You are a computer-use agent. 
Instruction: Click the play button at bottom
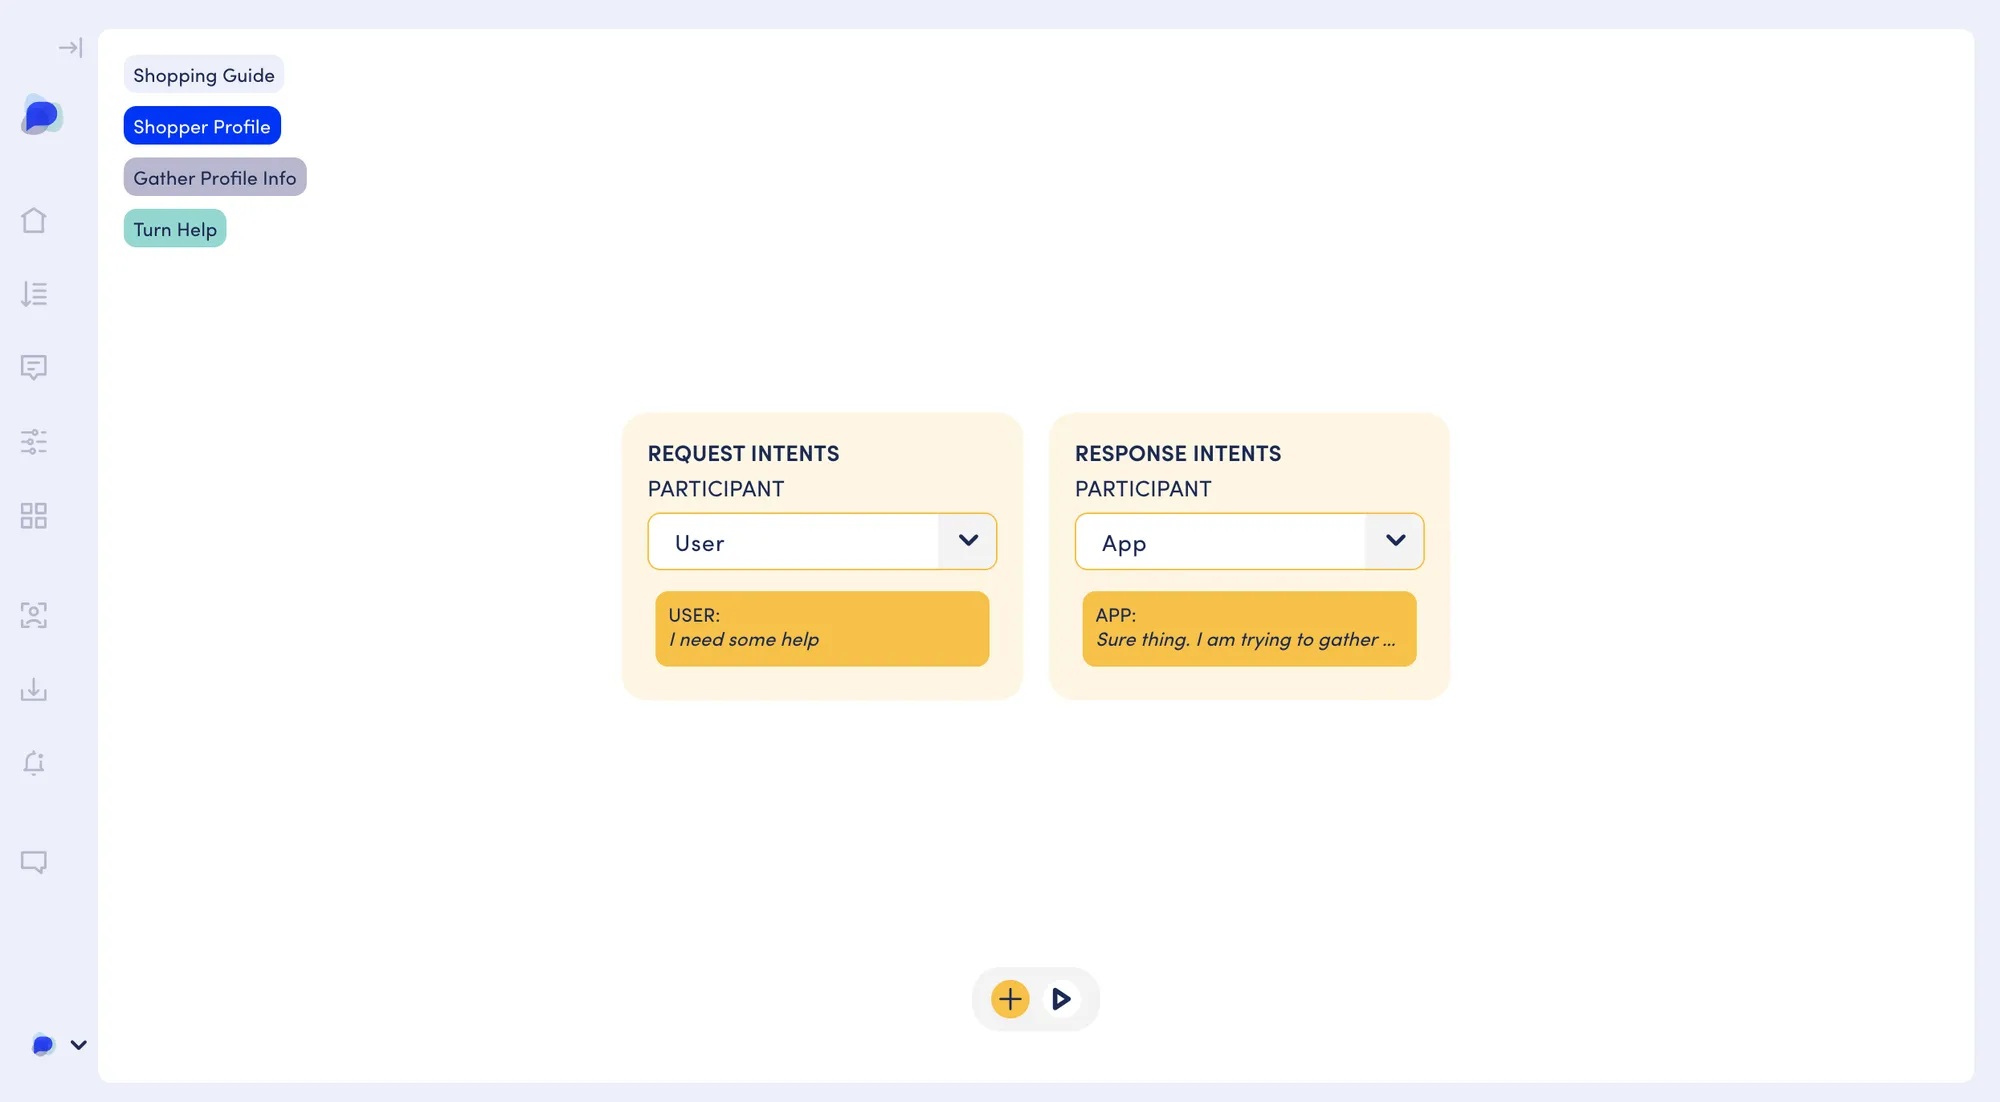tap(1061, 999)
